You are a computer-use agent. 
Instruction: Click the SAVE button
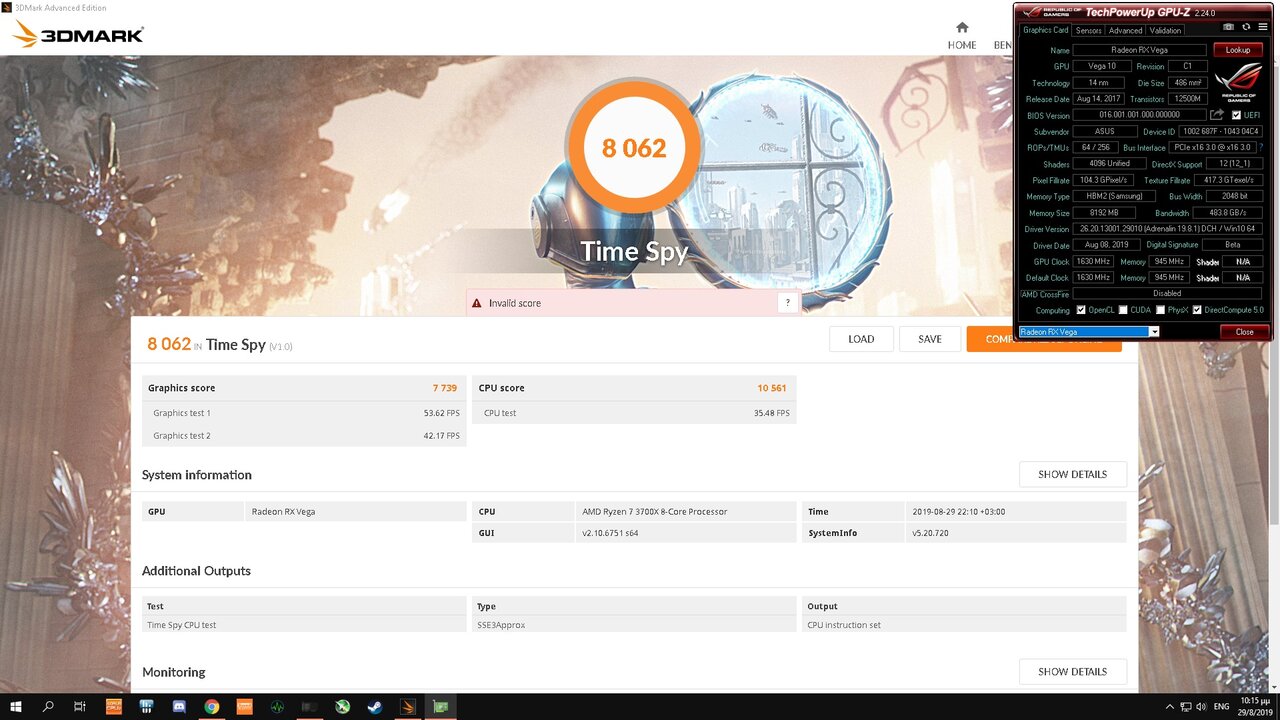click(x=930, y=339)
